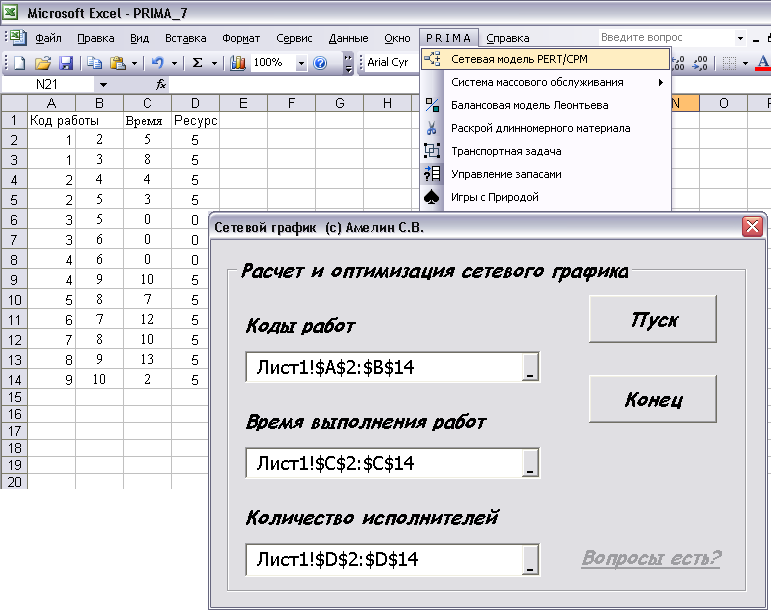Click the spade icon for Игры с Природой
This screenshot has width=771, height=611.
pos(432,197)
